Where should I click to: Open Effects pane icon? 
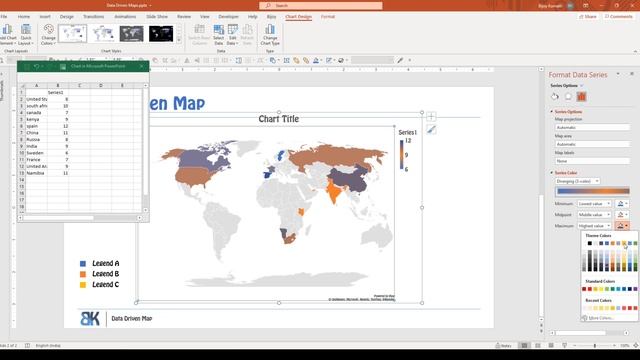point(568,97)
